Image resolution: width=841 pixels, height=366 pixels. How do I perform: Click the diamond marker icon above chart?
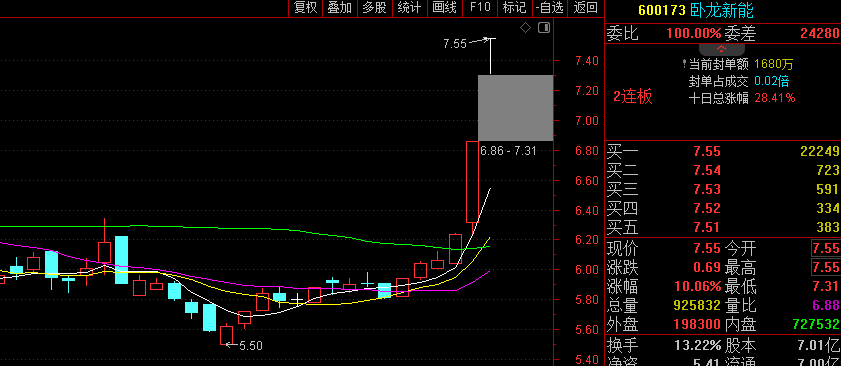click(526, 28)
